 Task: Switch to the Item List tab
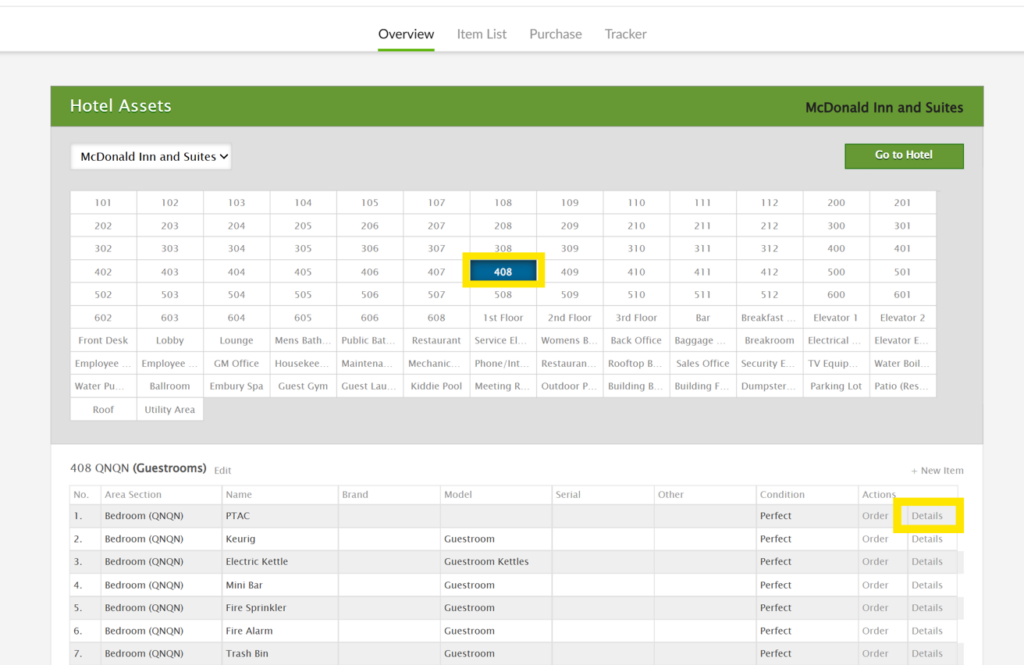[x=481, y=34]
